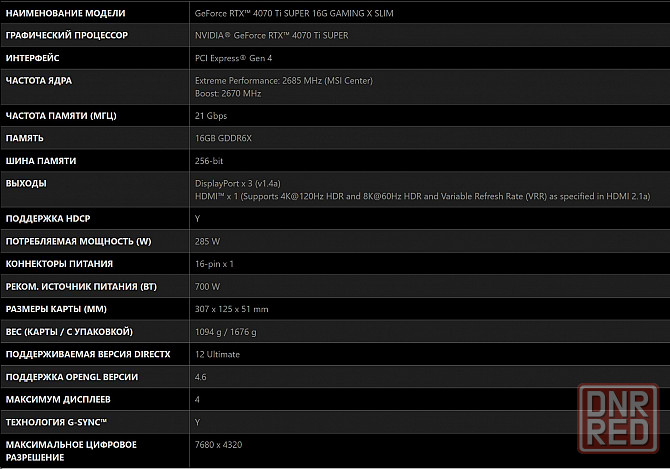Click the 16-pin x 1 connector value
The width and height of the screenshot is (670, 469).
pyautogui.click(x=214, y=264)
